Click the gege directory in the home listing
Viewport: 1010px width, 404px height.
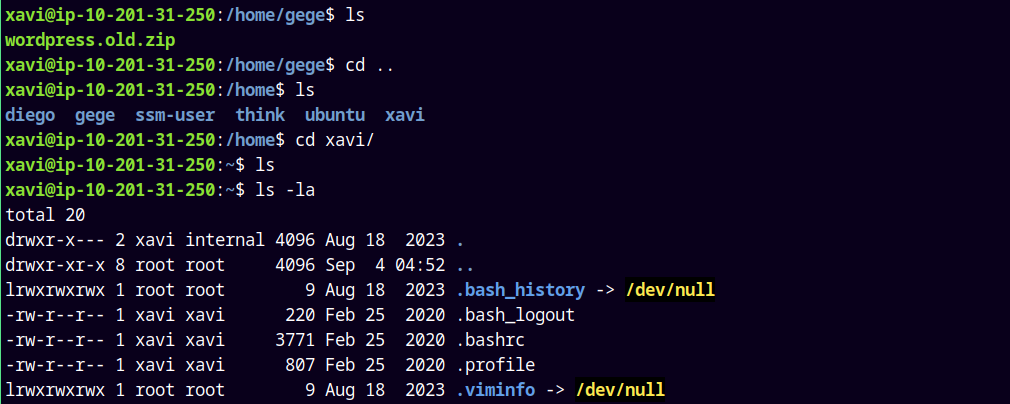[95, 115]
